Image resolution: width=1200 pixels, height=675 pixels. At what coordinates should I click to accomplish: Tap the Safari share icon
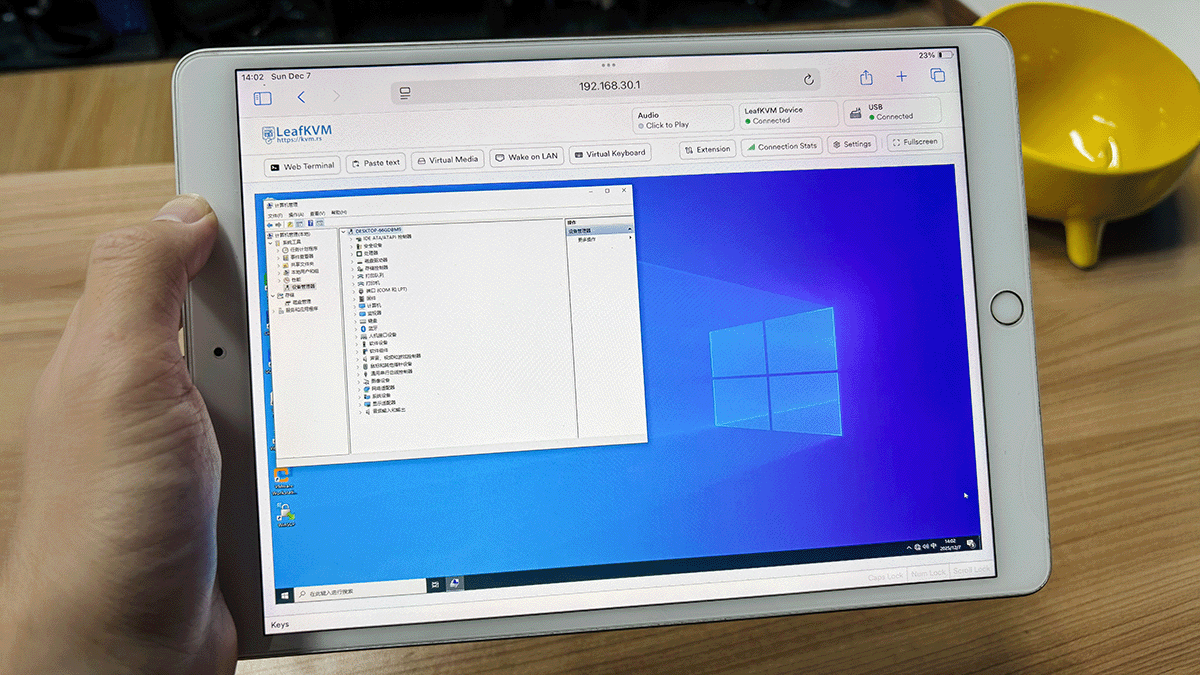pos(866,77)
